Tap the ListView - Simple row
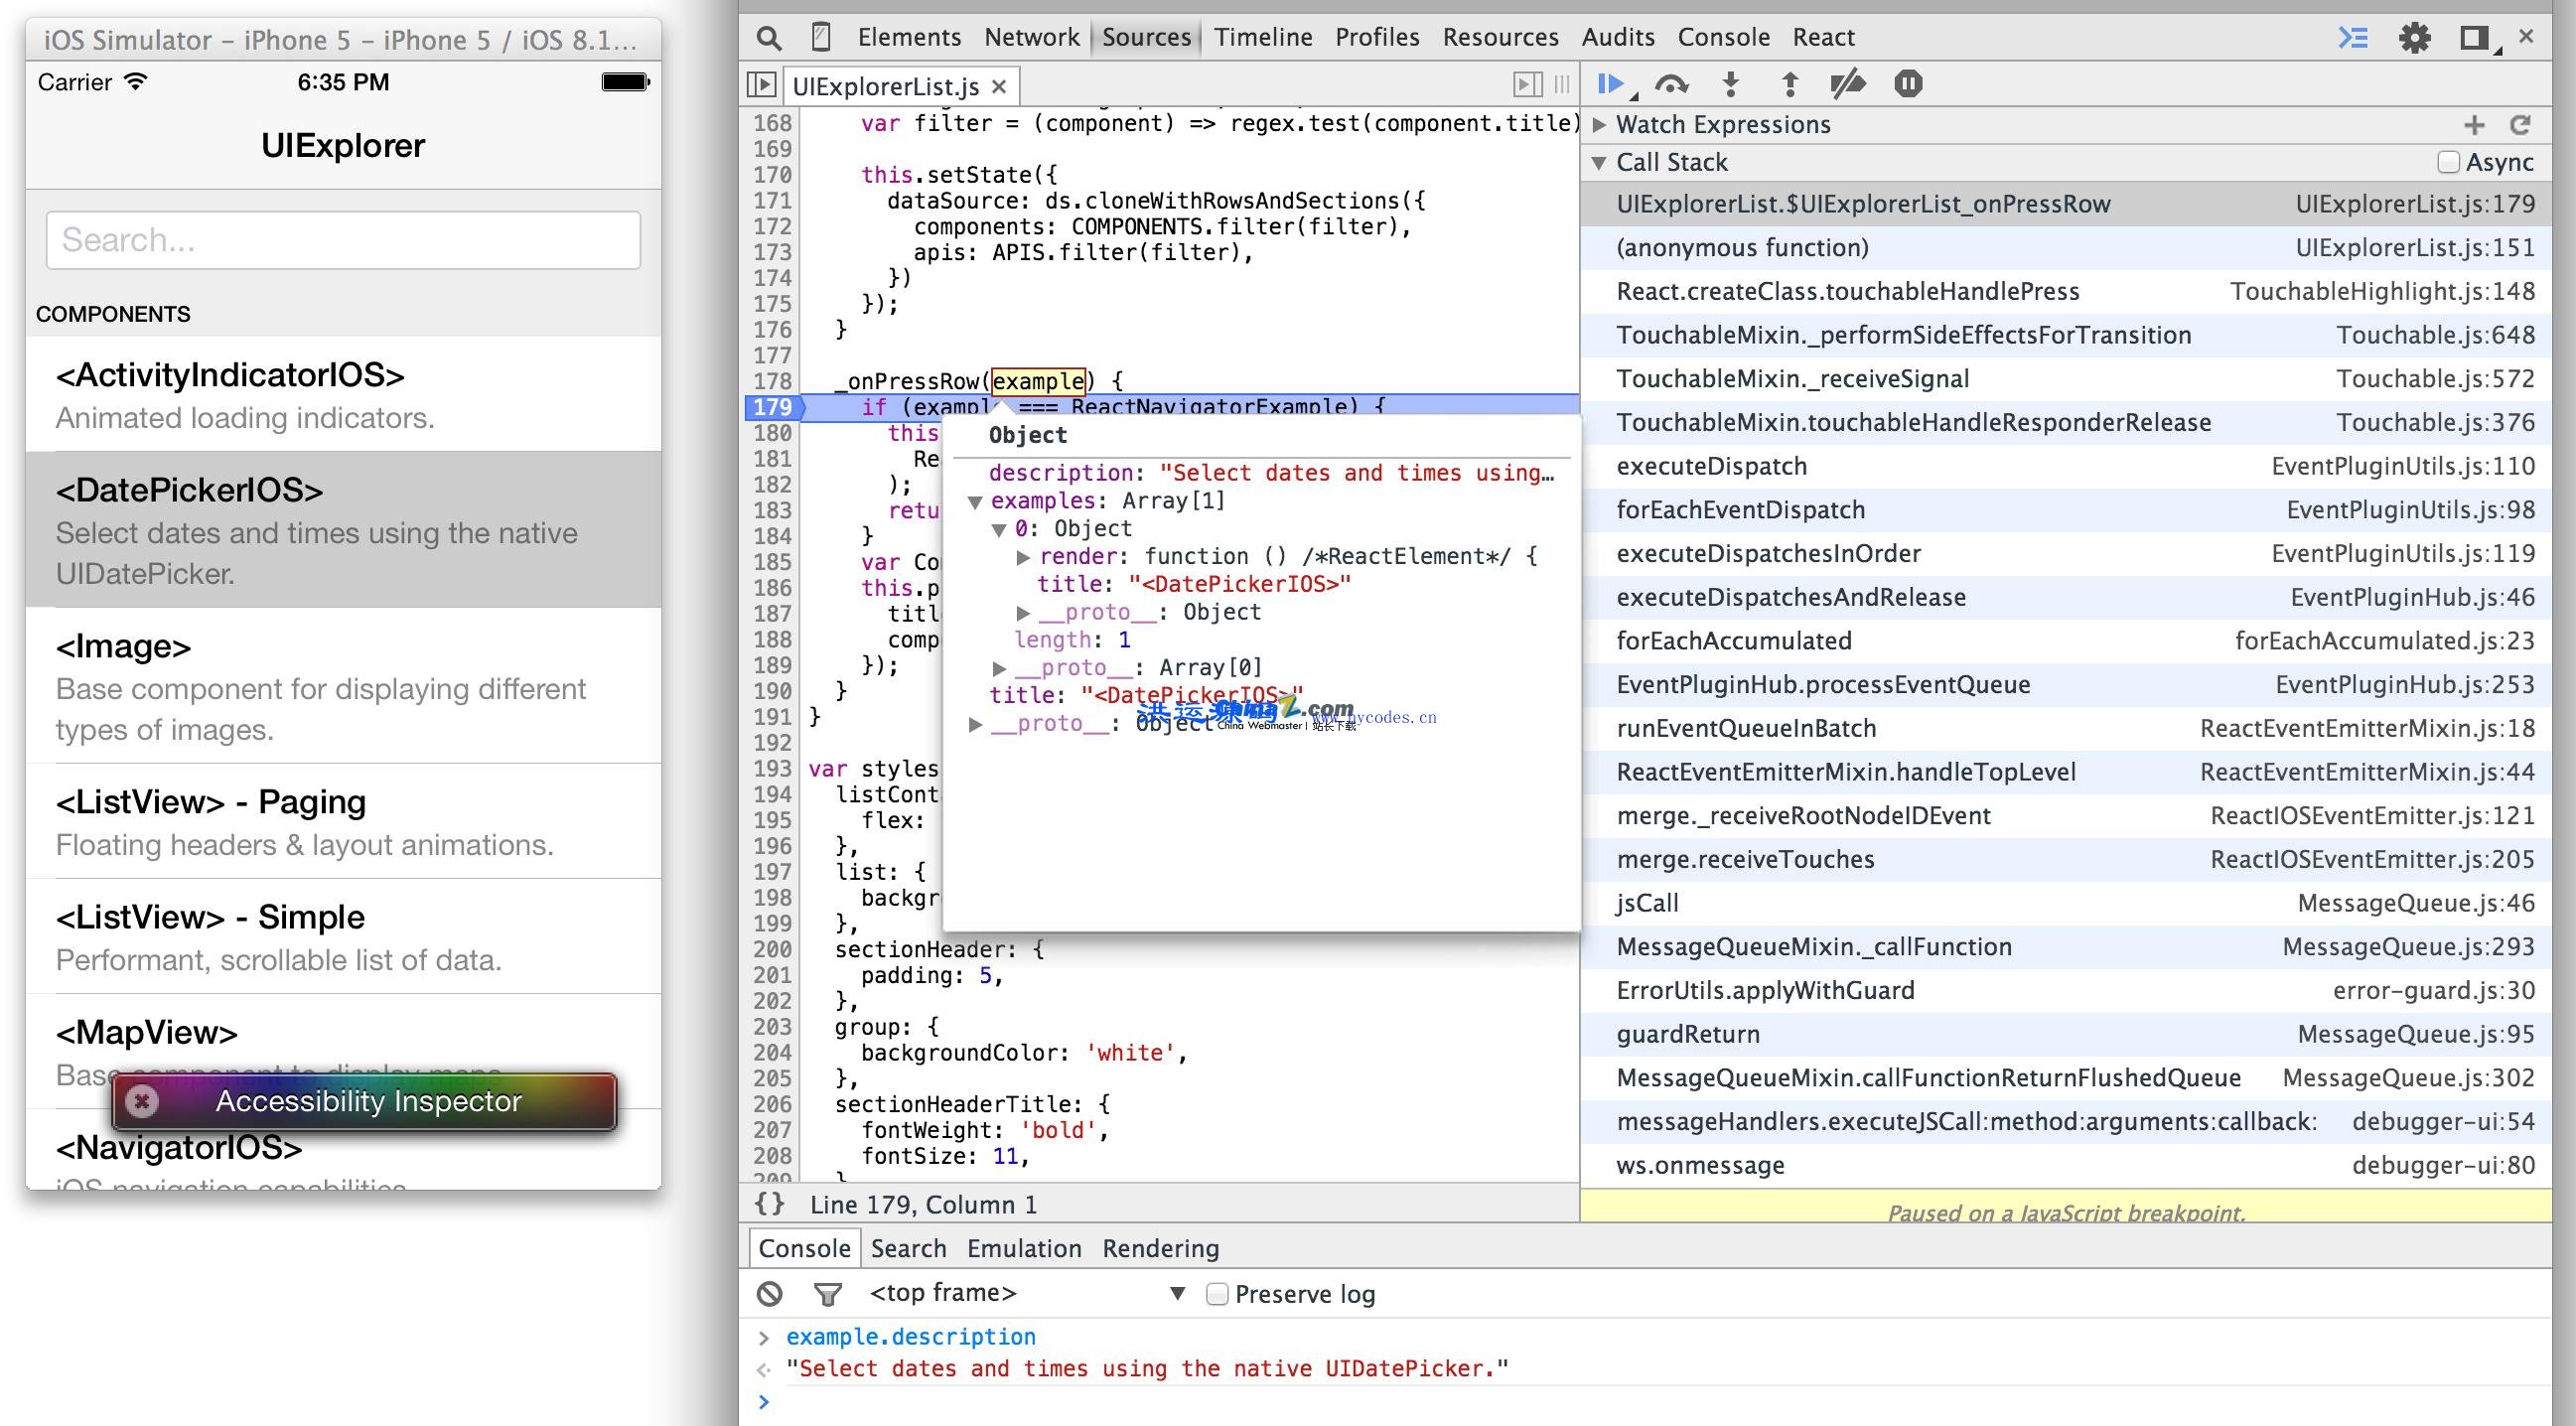 click(x=343, y=937)
